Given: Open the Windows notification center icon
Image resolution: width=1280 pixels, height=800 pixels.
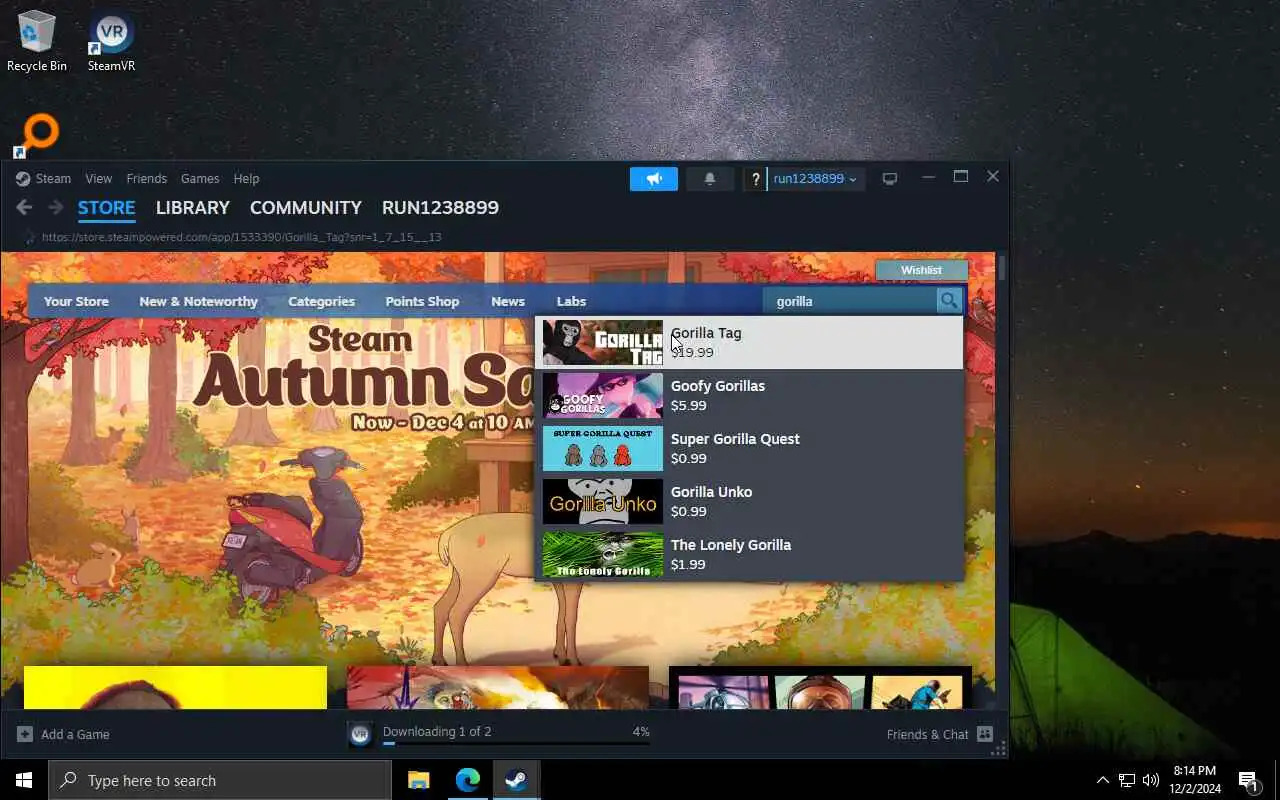Looking at the screenshot, I should pyautogui.click(x=1248, y=780).
